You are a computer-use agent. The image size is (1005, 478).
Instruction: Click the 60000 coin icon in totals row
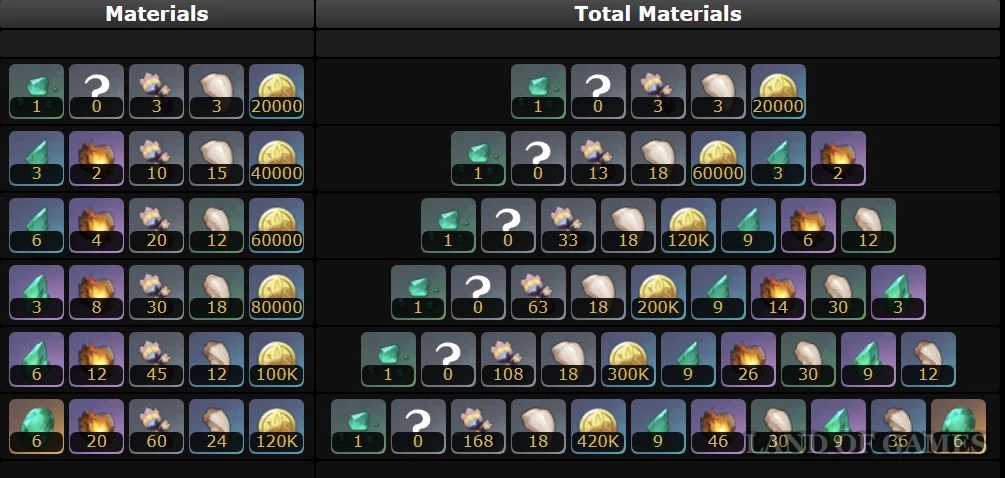pyautogui.click(x=718, y=158)
